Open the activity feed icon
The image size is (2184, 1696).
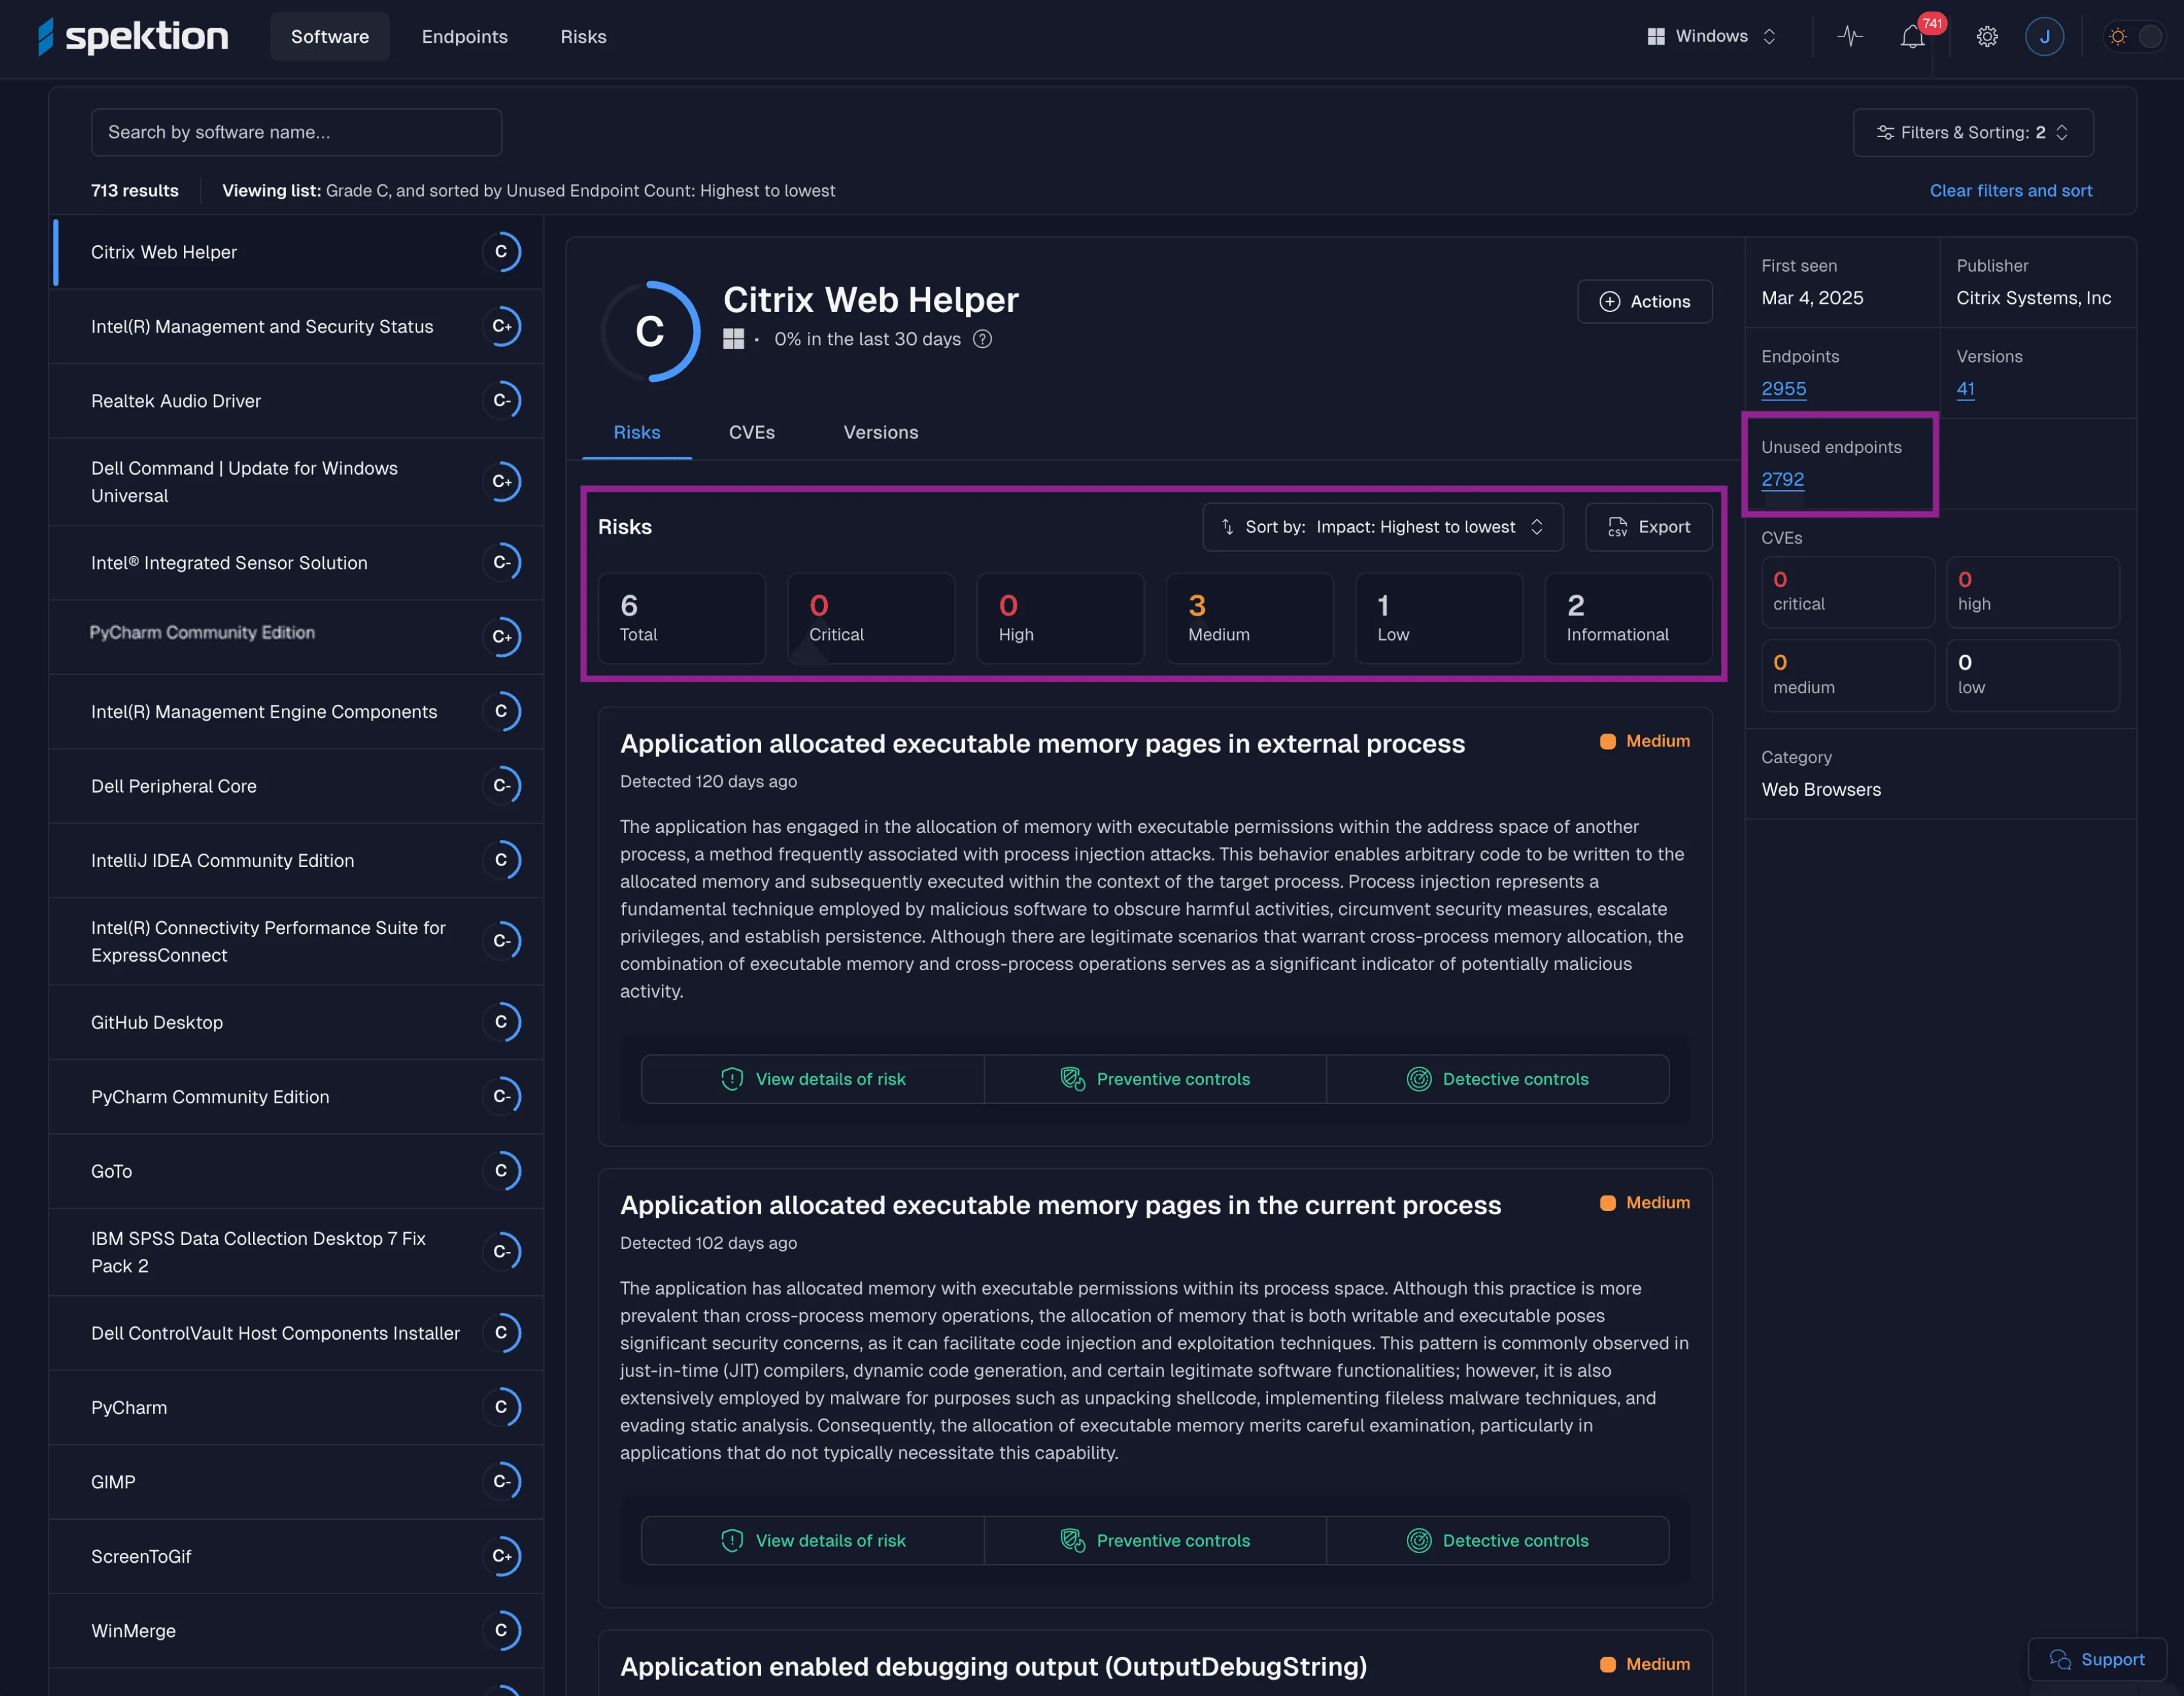tap(1849, 36)
